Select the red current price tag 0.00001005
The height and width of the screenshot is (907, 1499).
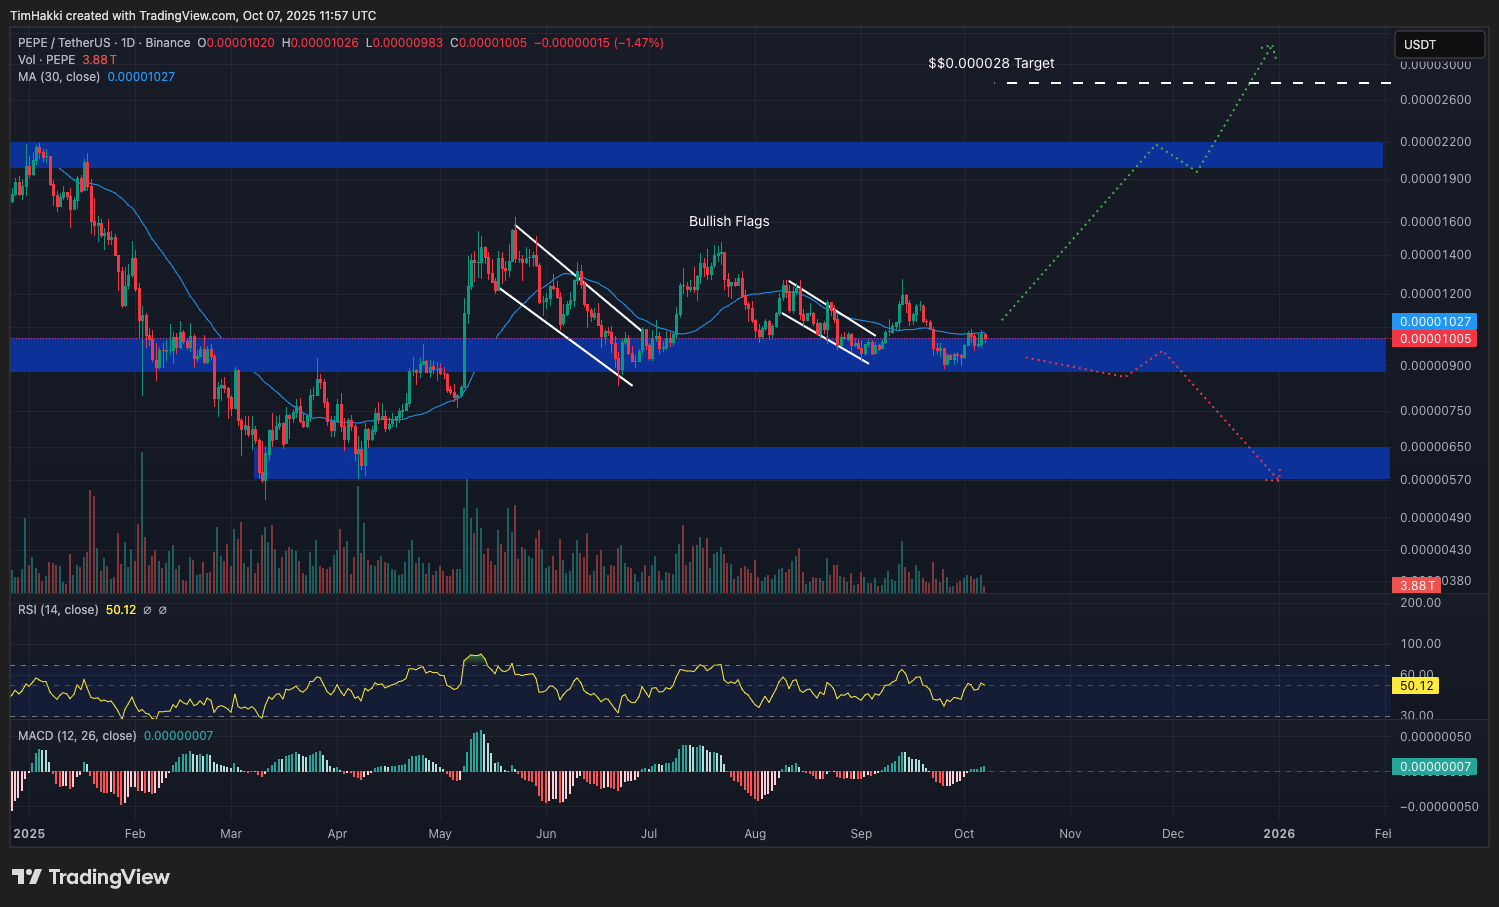tap(1434, 339)
